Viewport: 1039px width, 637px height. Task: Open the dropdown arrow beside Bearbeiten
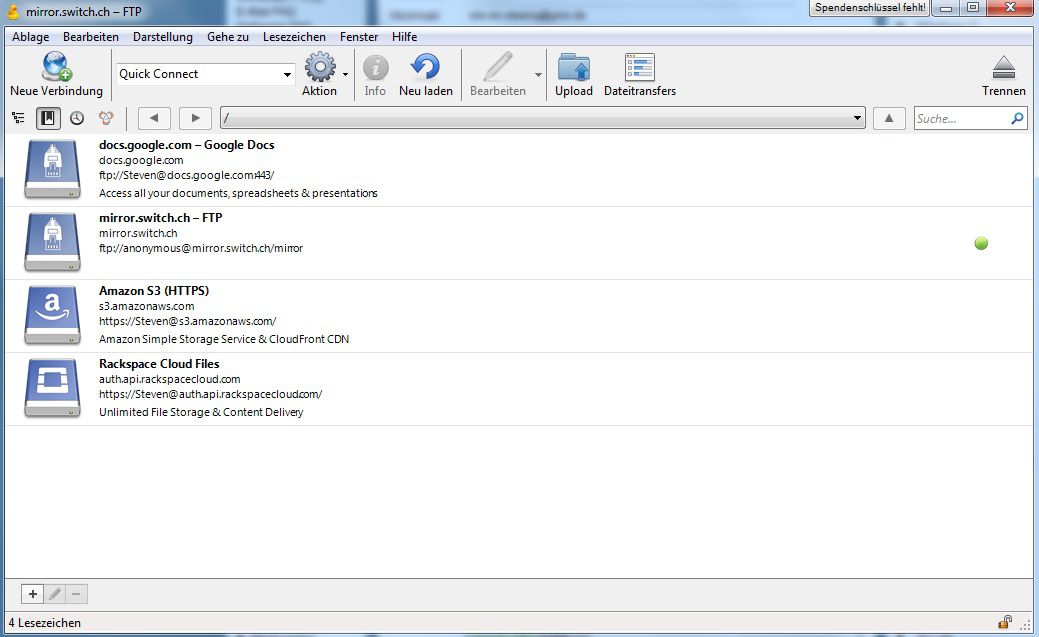538,75
